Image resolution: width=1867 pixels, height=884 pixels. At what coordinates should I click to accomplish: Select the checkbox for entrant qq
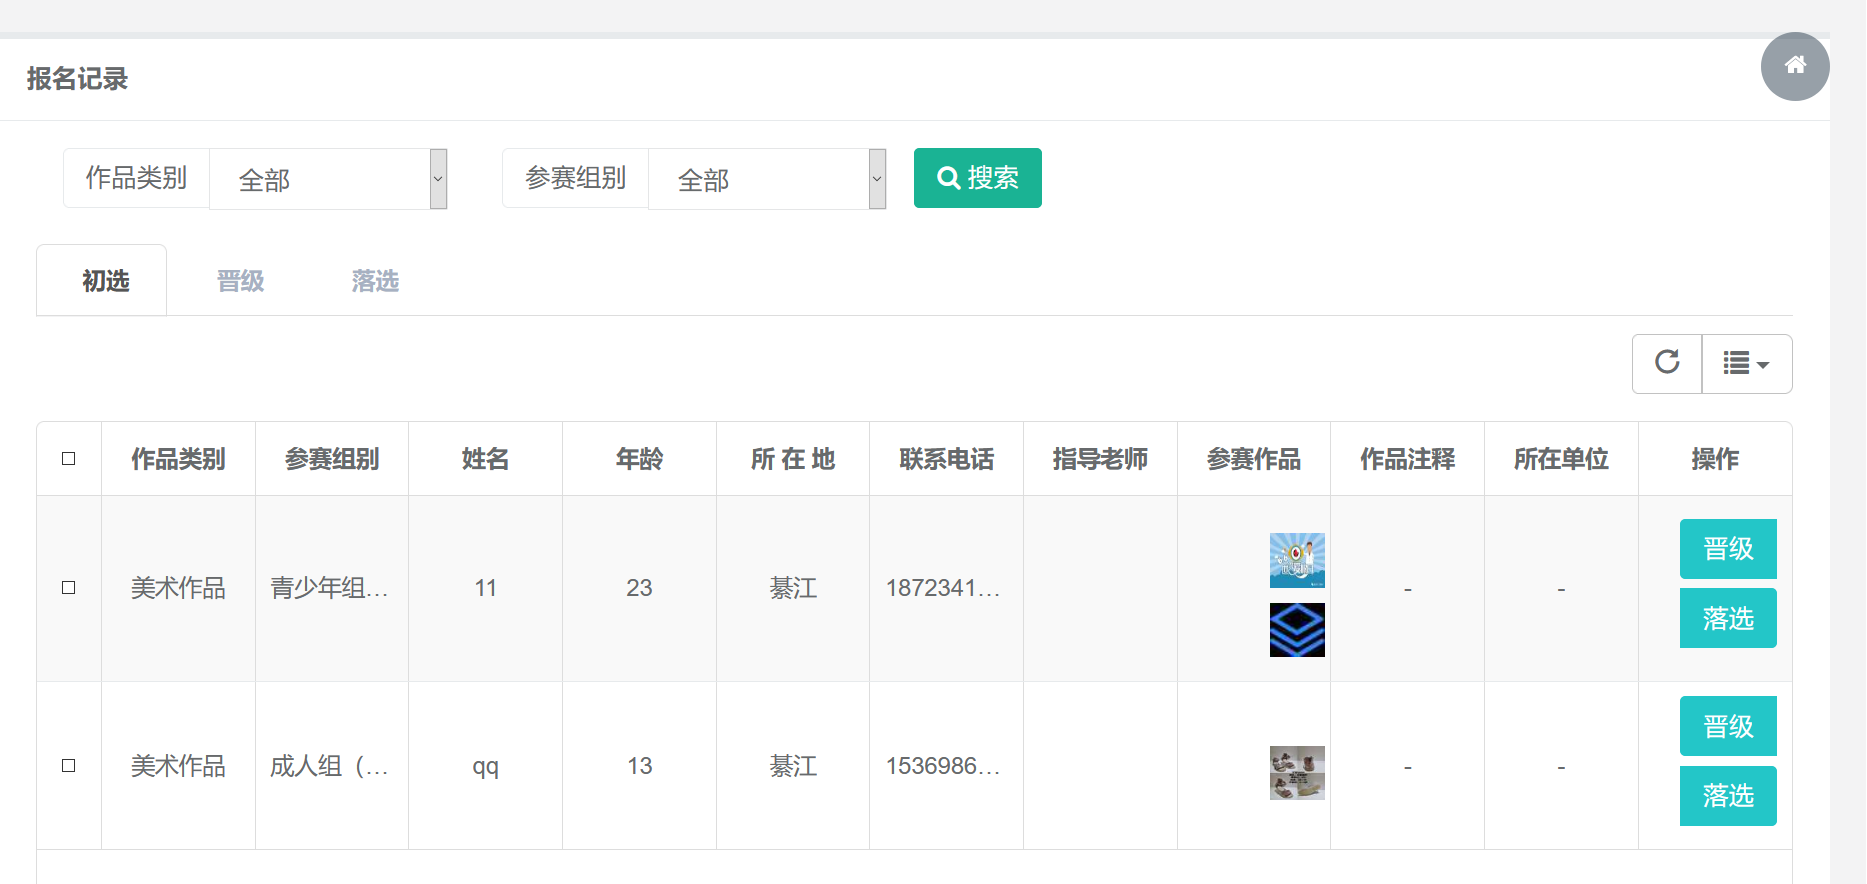tap(69, 766)
